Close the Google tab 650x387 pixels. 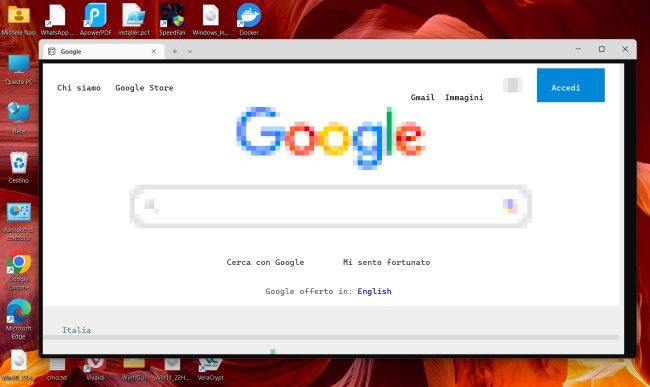(154, 51)
